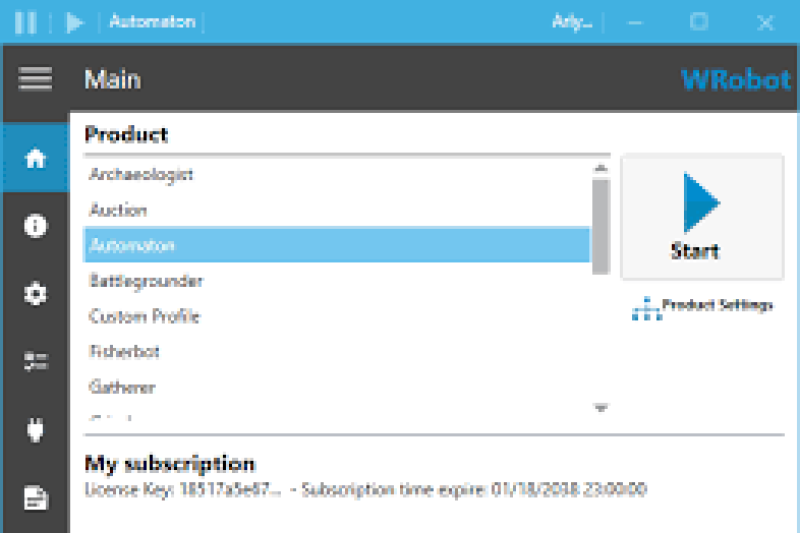Open settings gear in sidebar
The width and height of the screenshot is (800, 533).
coord(35,294)
